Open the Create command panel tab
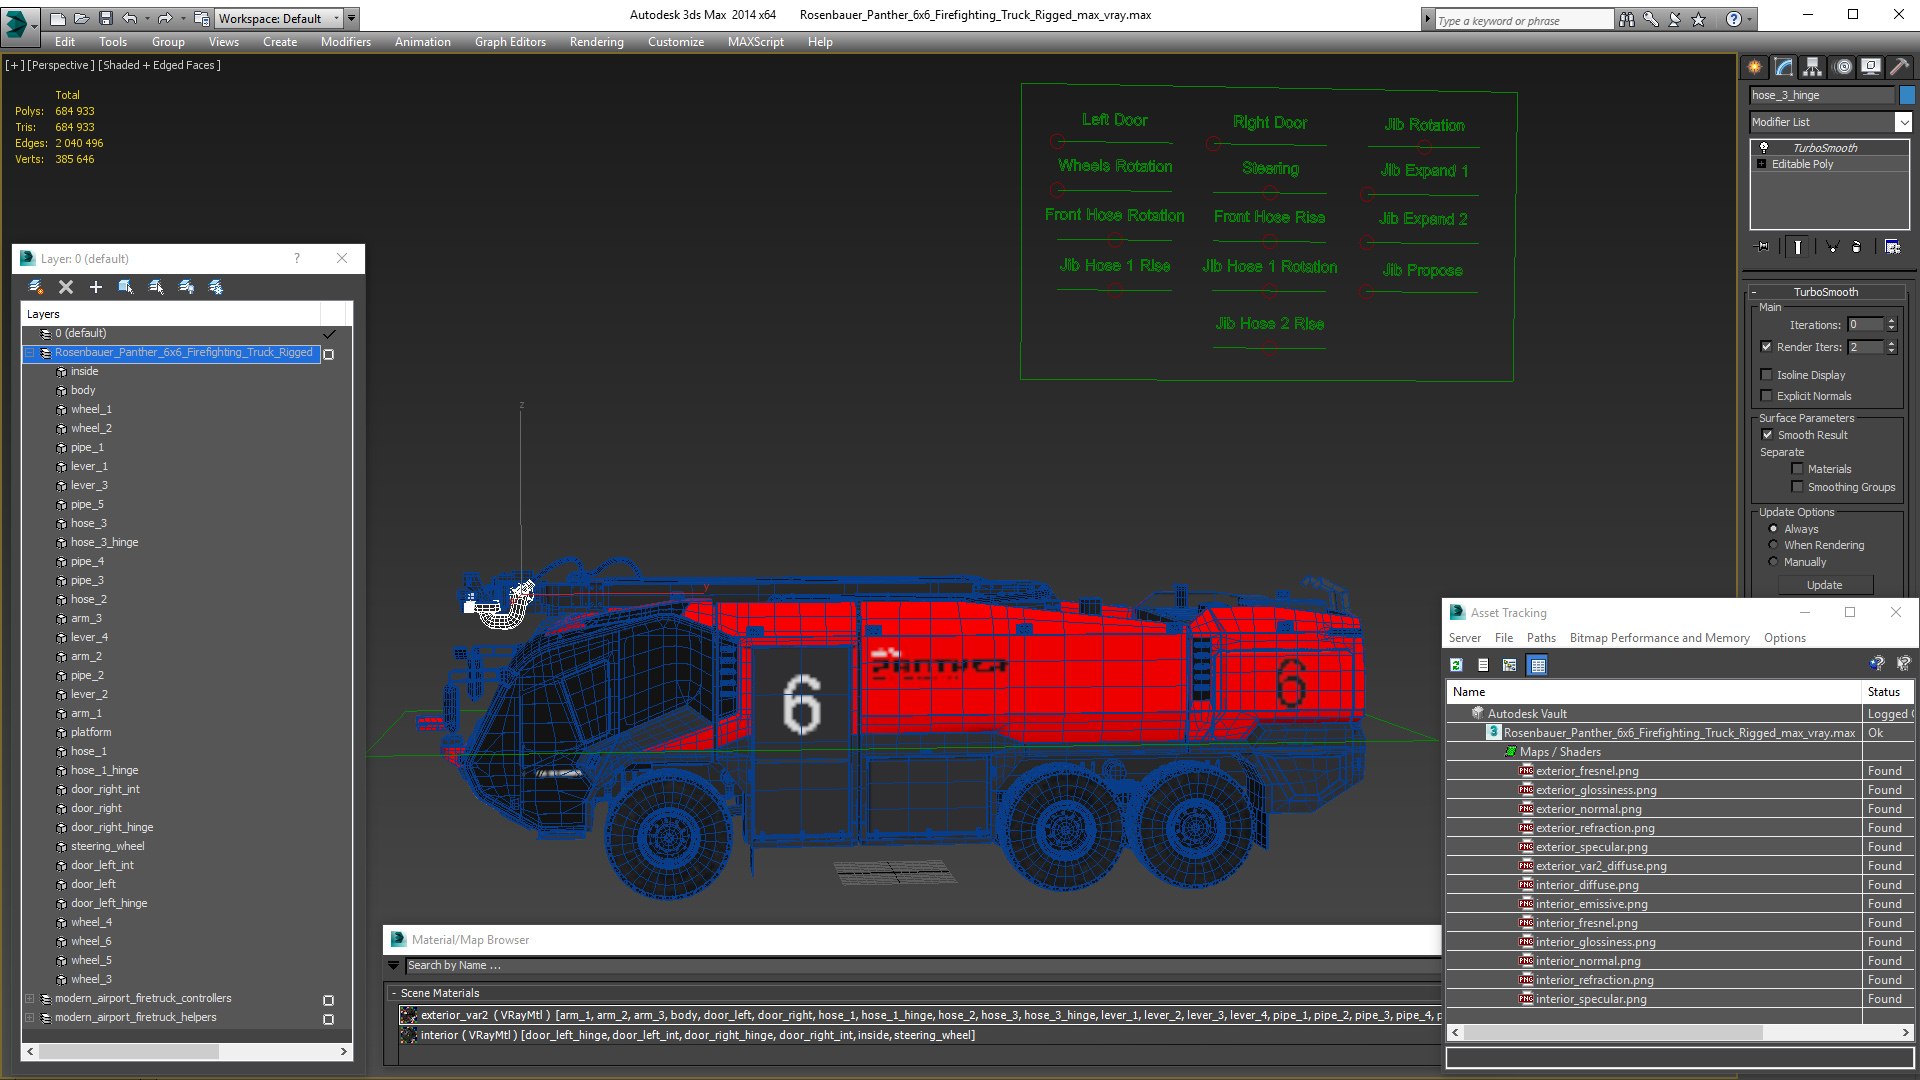This screenshot has width=1920, height=1080. [1755, 67]
